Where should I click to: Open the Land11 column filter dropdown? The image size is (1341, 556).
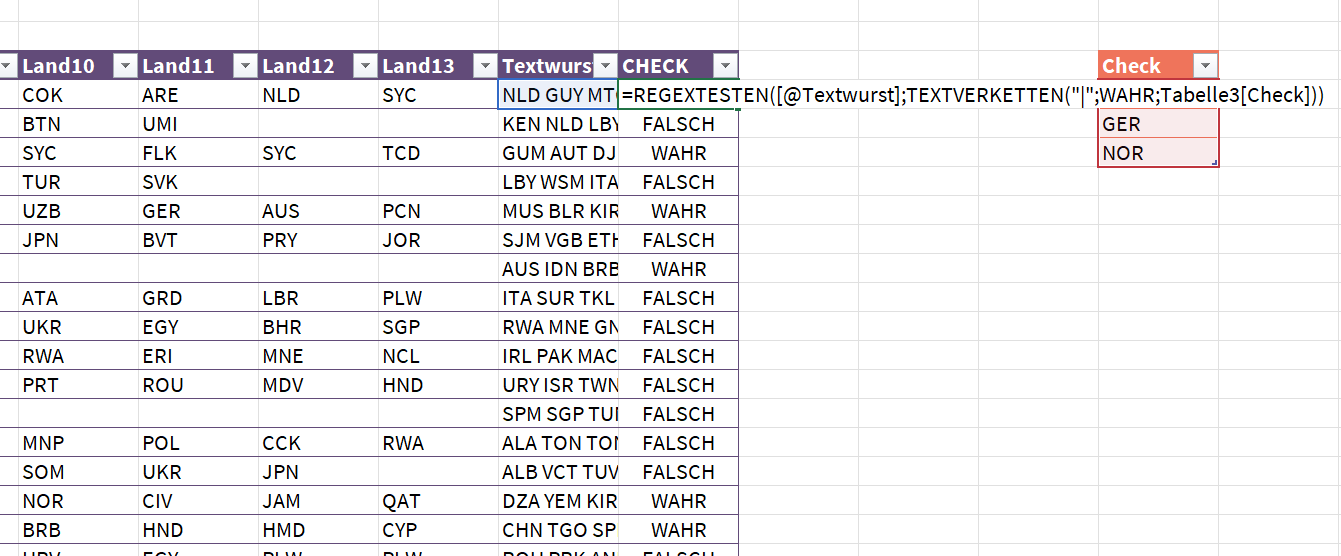245,67
